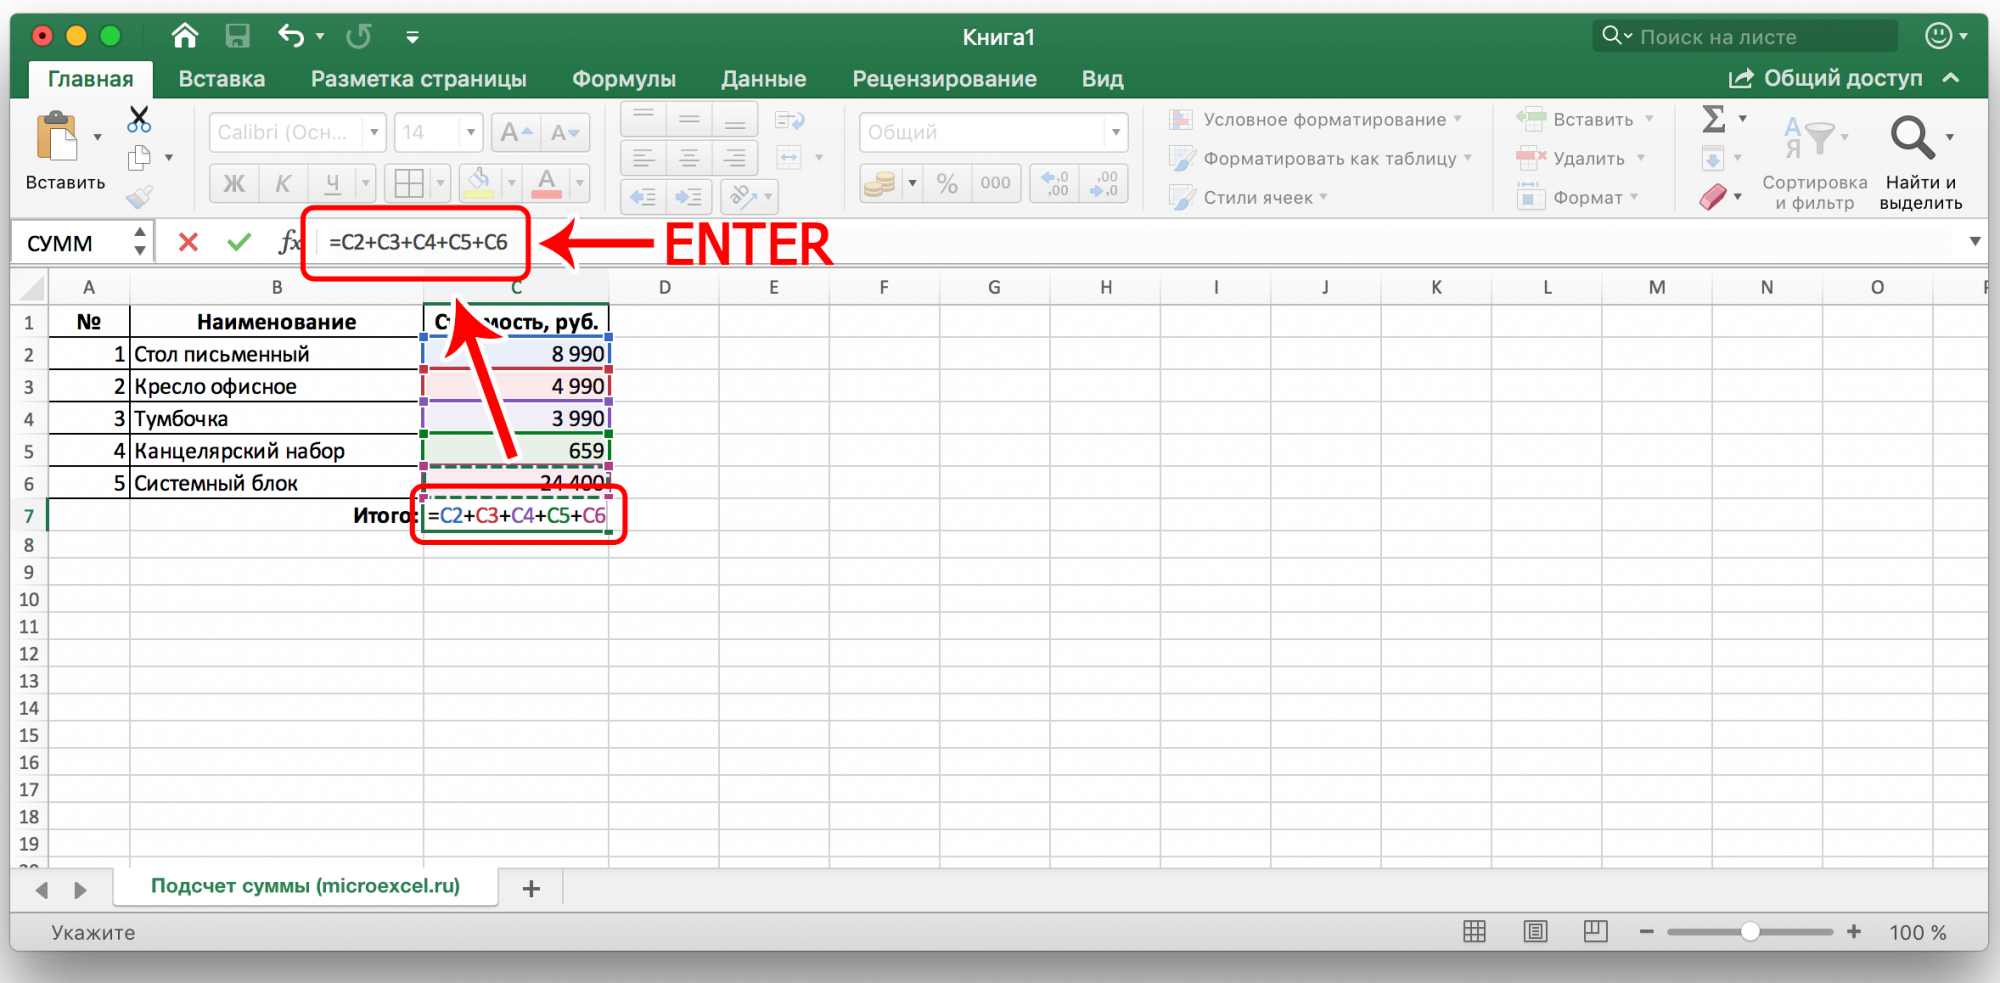This screenshot has height=983, width=2000.
Task: Click the zoom slider handle
Action: [x=1750, y=932]
